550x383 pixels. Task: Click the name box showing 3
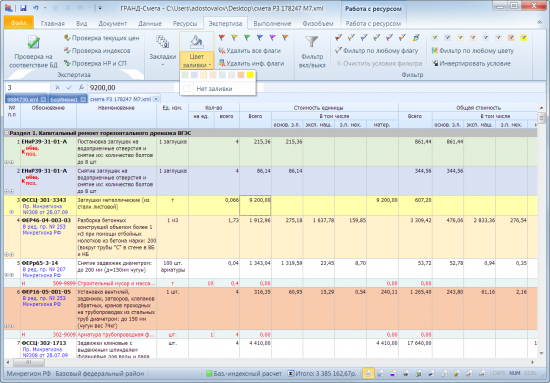tap(28, 87)
